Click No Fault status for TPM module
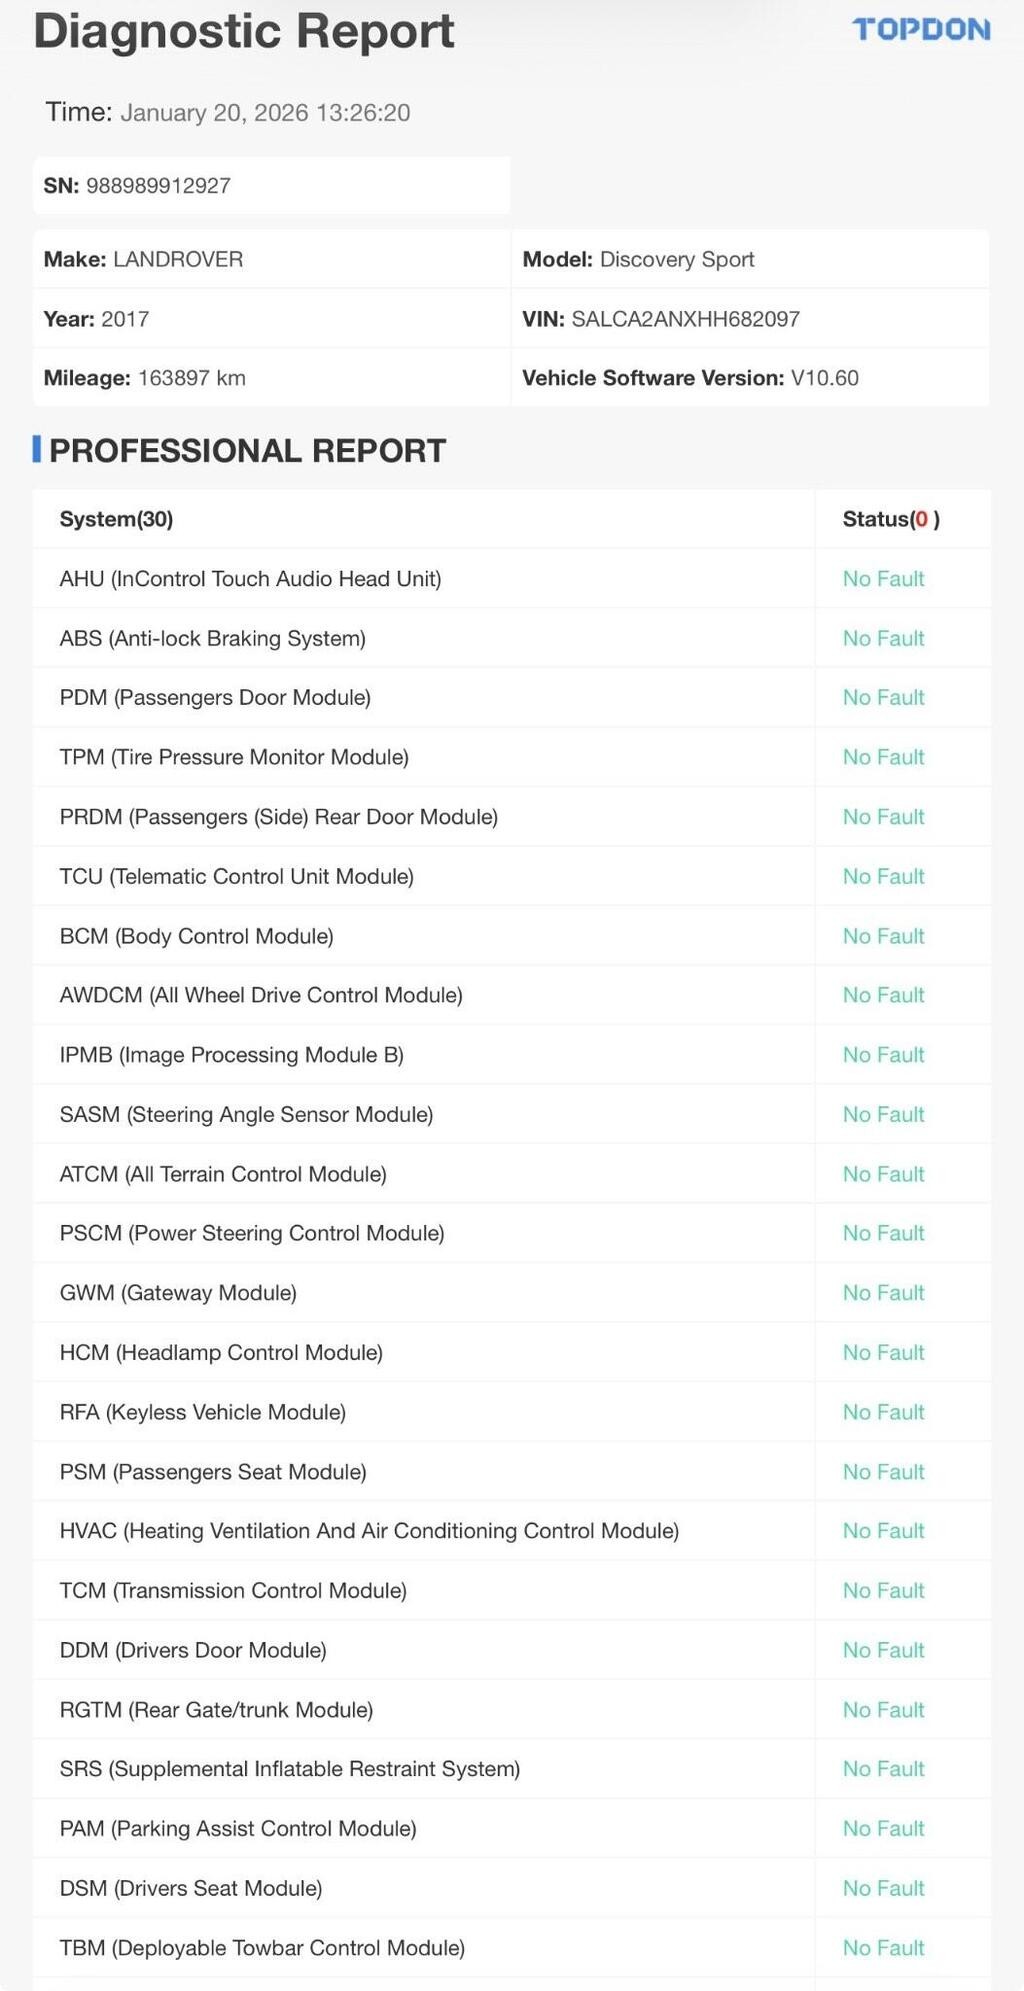Viewport: 1024px width, 1991px height. tap(883, 757)
